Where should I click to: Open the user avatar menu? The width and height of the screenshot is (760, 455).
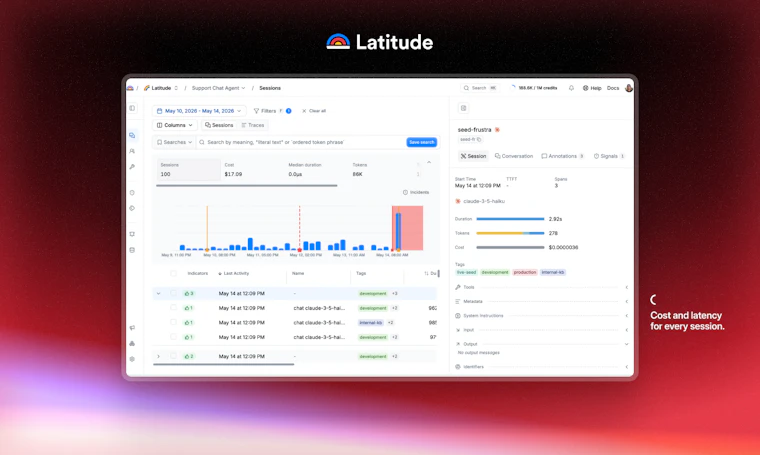tap(629, 88)
